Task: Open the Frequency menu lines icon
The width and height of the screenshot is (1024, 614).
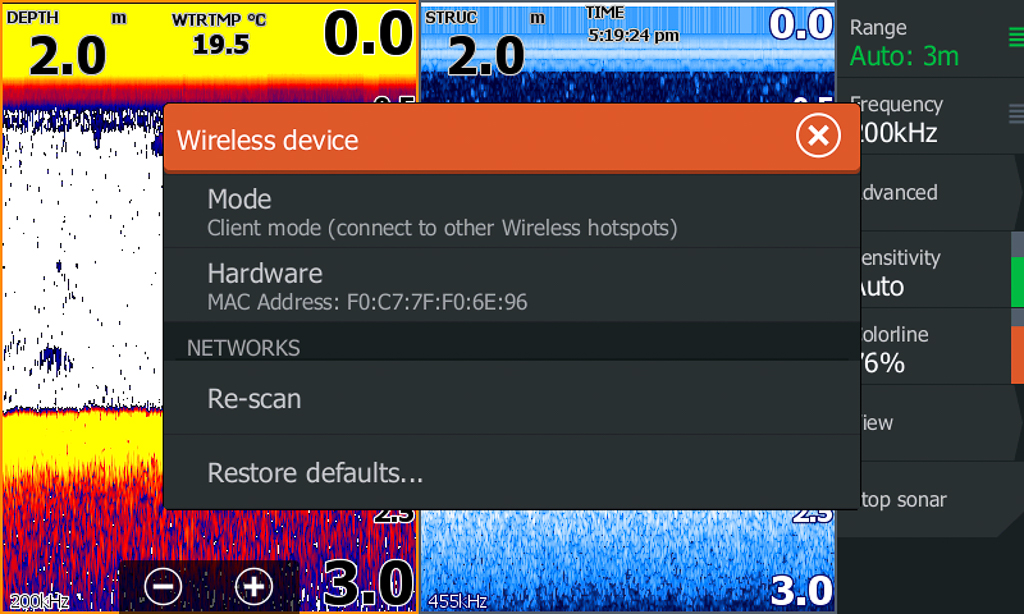Action: click(x=1016, y=114)
